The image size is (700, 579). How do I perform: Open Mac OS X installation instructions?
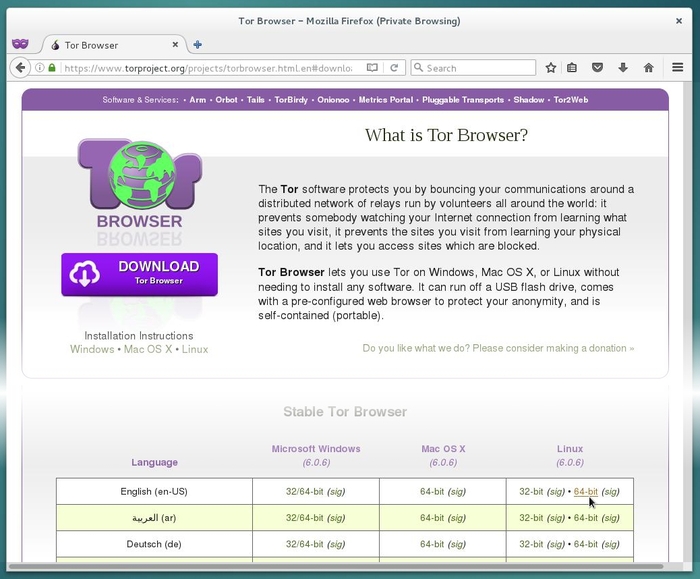(148, 350)
